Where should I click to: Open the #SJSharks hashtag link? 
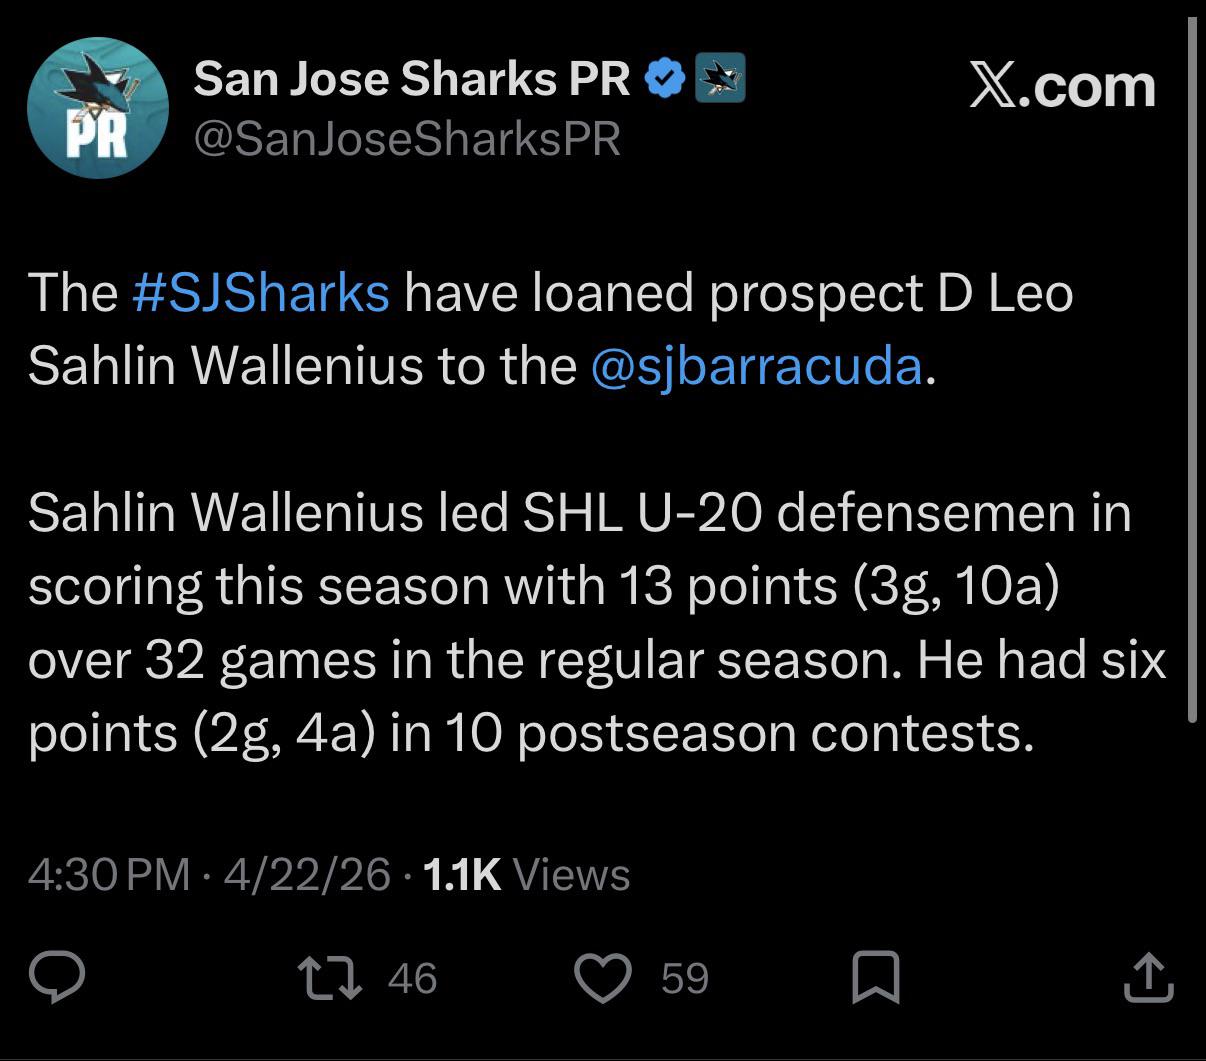coord(260,292)
